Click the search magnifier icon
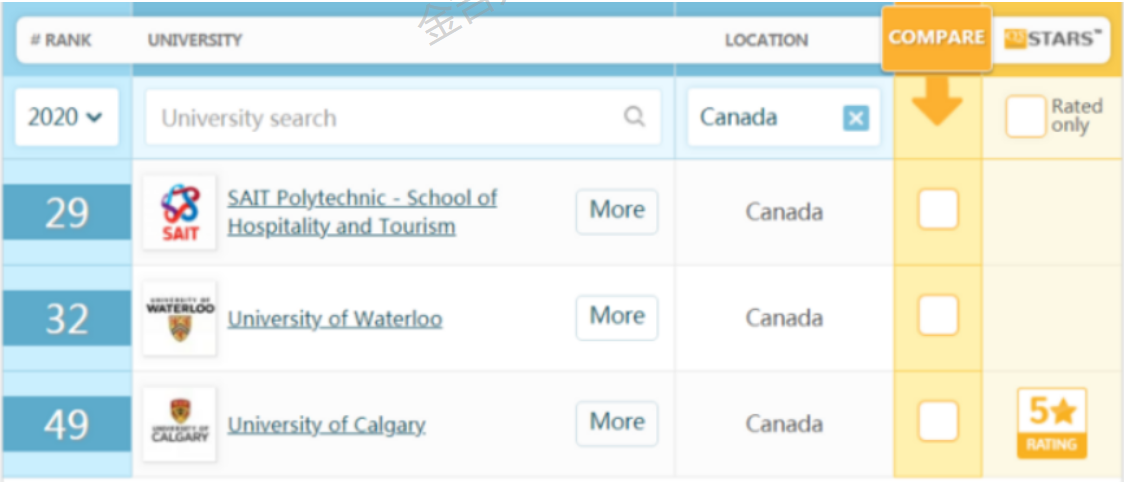Image resolution: width=1124 pixels, height=482 pixels. click(634, 117)
